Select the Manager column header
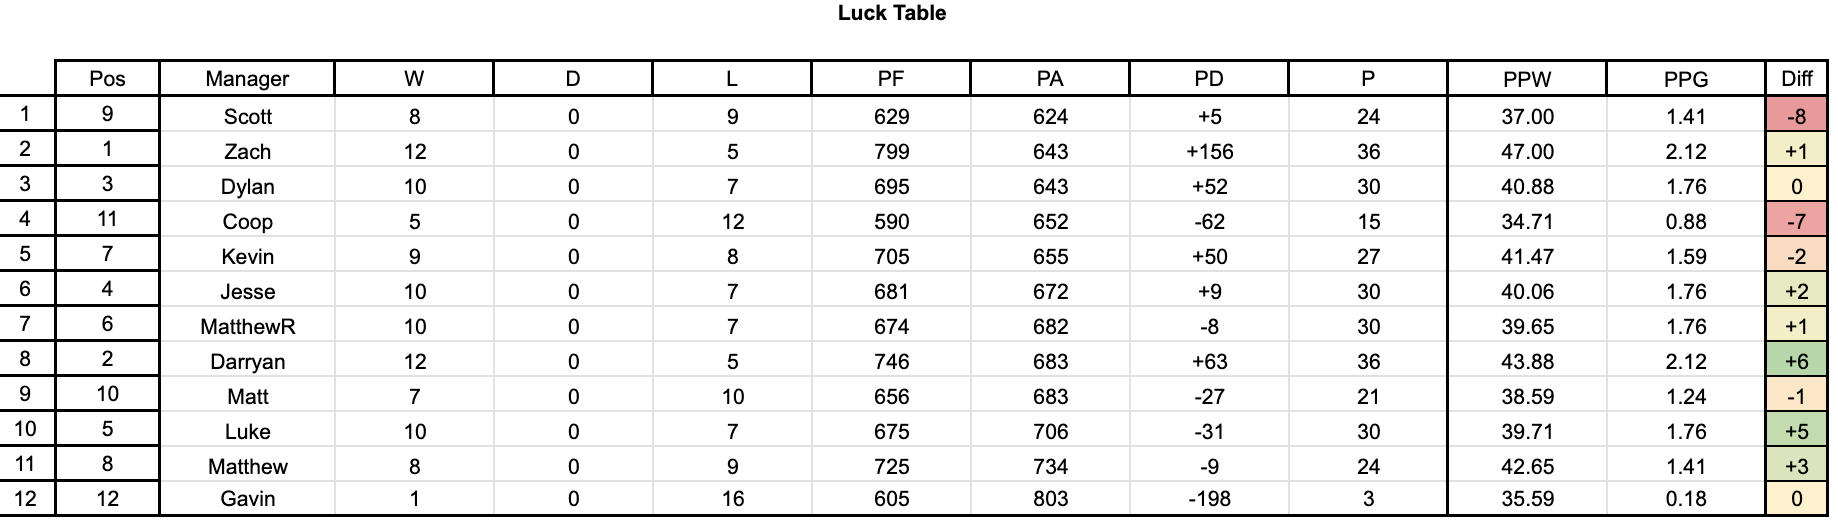The height and width of the screenshot is (528, 1838). [x=247, y=79]
